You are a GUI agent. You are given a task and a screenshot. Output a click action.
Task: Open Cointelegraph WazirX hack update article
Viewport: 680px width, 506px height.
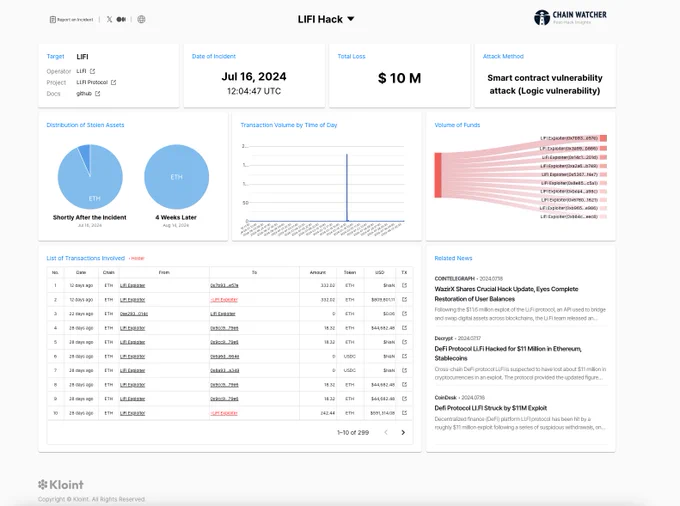[506, 294]
